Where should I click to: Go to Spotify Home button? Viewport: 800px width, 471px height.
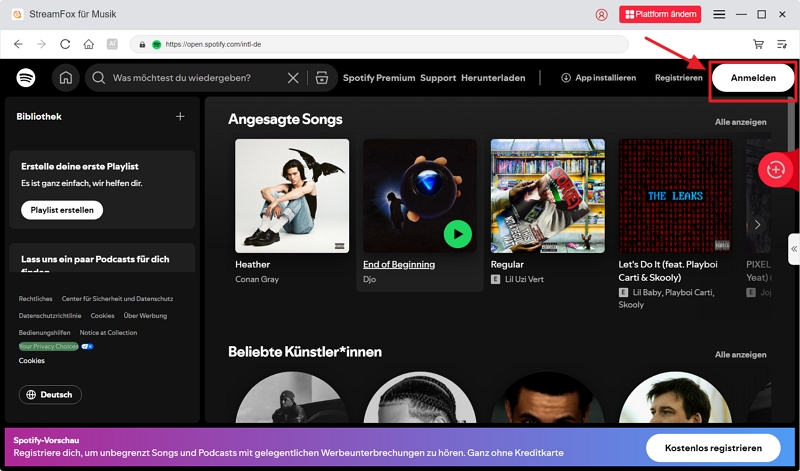point(66,78)
